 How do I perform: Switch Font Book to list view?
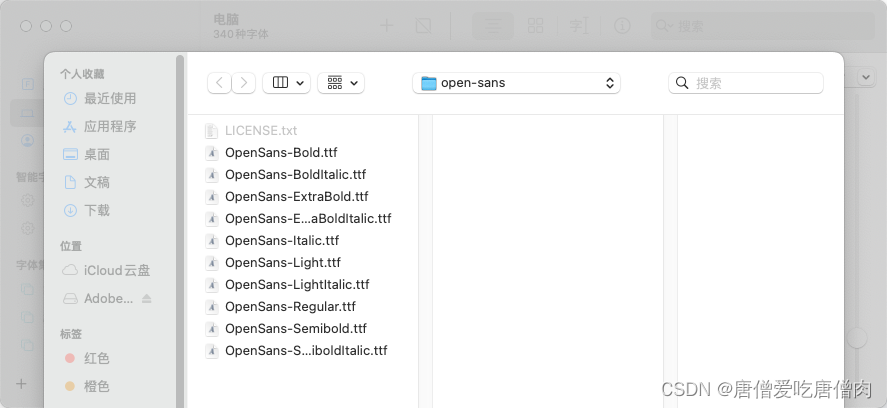(x=493, y=25)
